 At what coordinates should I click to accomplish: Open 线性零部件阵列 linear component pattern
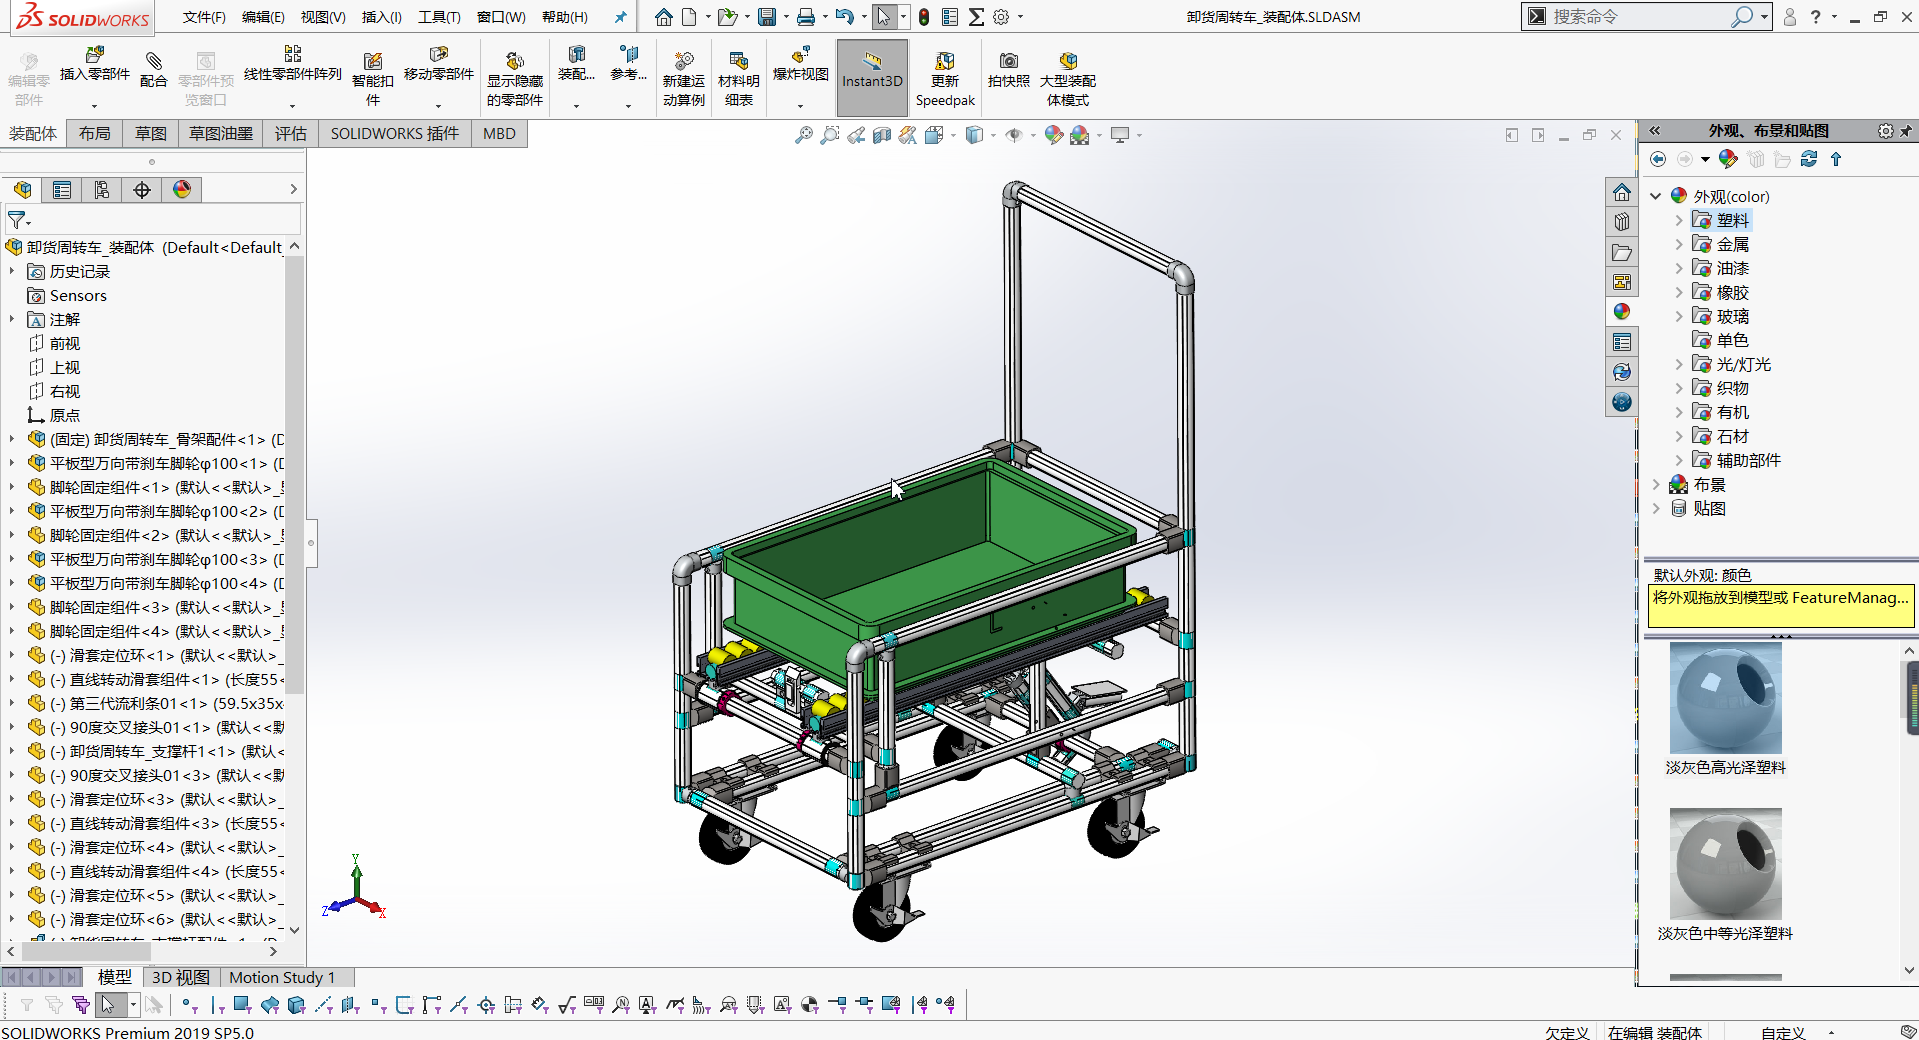point(292,66)
